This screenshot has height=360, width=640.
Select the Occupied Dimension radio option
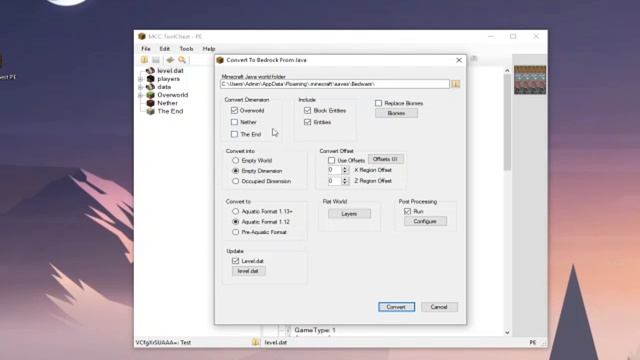[236, 181]
